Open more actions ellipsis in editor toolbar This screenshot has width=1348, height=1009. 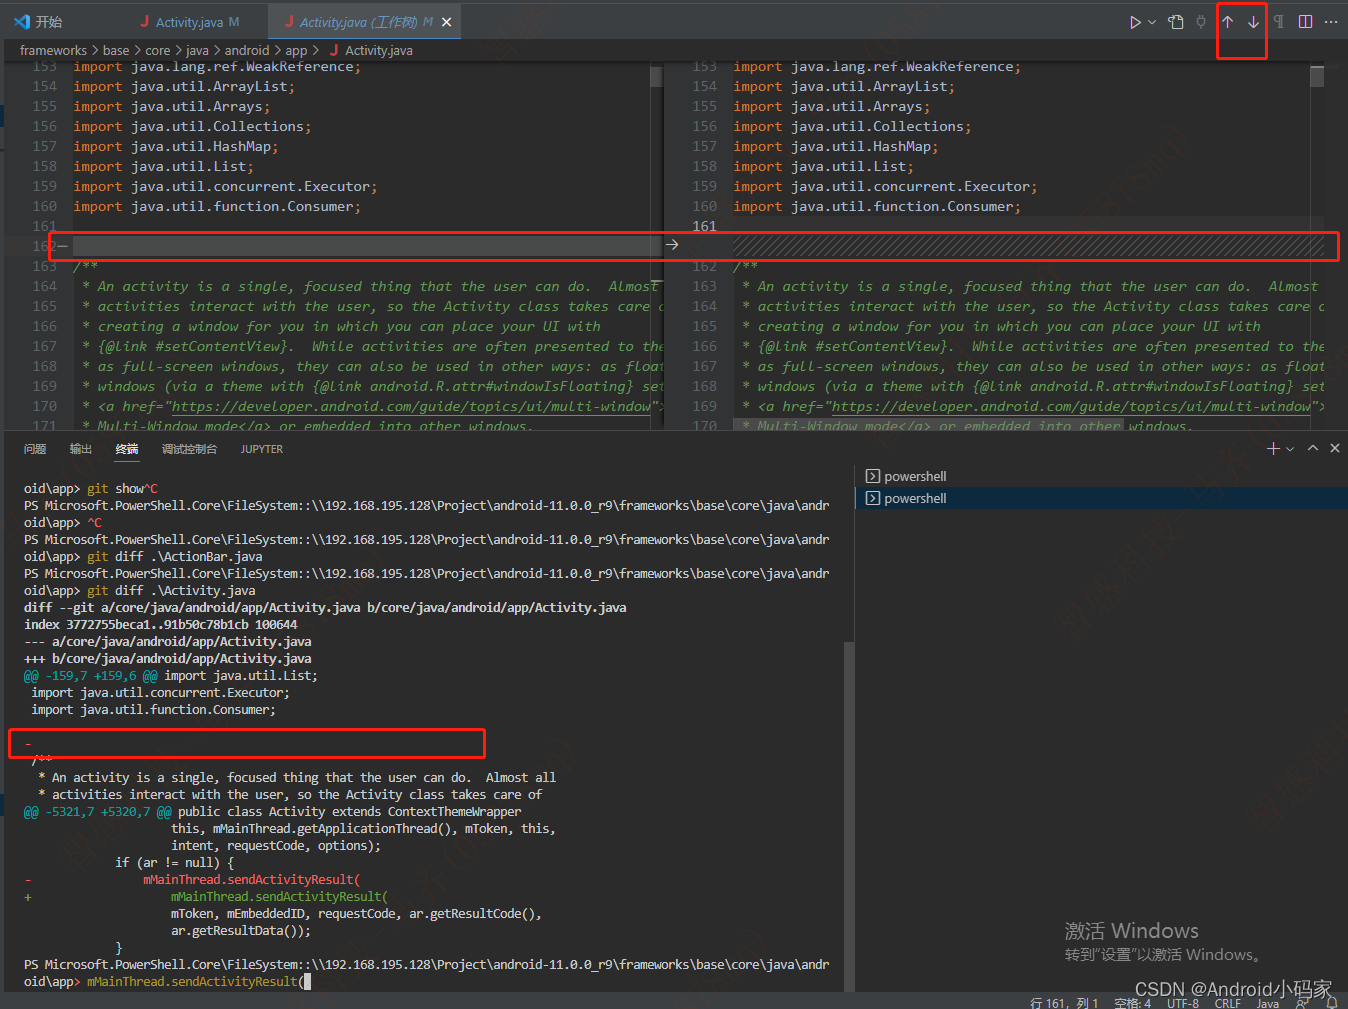point(1331,22)
